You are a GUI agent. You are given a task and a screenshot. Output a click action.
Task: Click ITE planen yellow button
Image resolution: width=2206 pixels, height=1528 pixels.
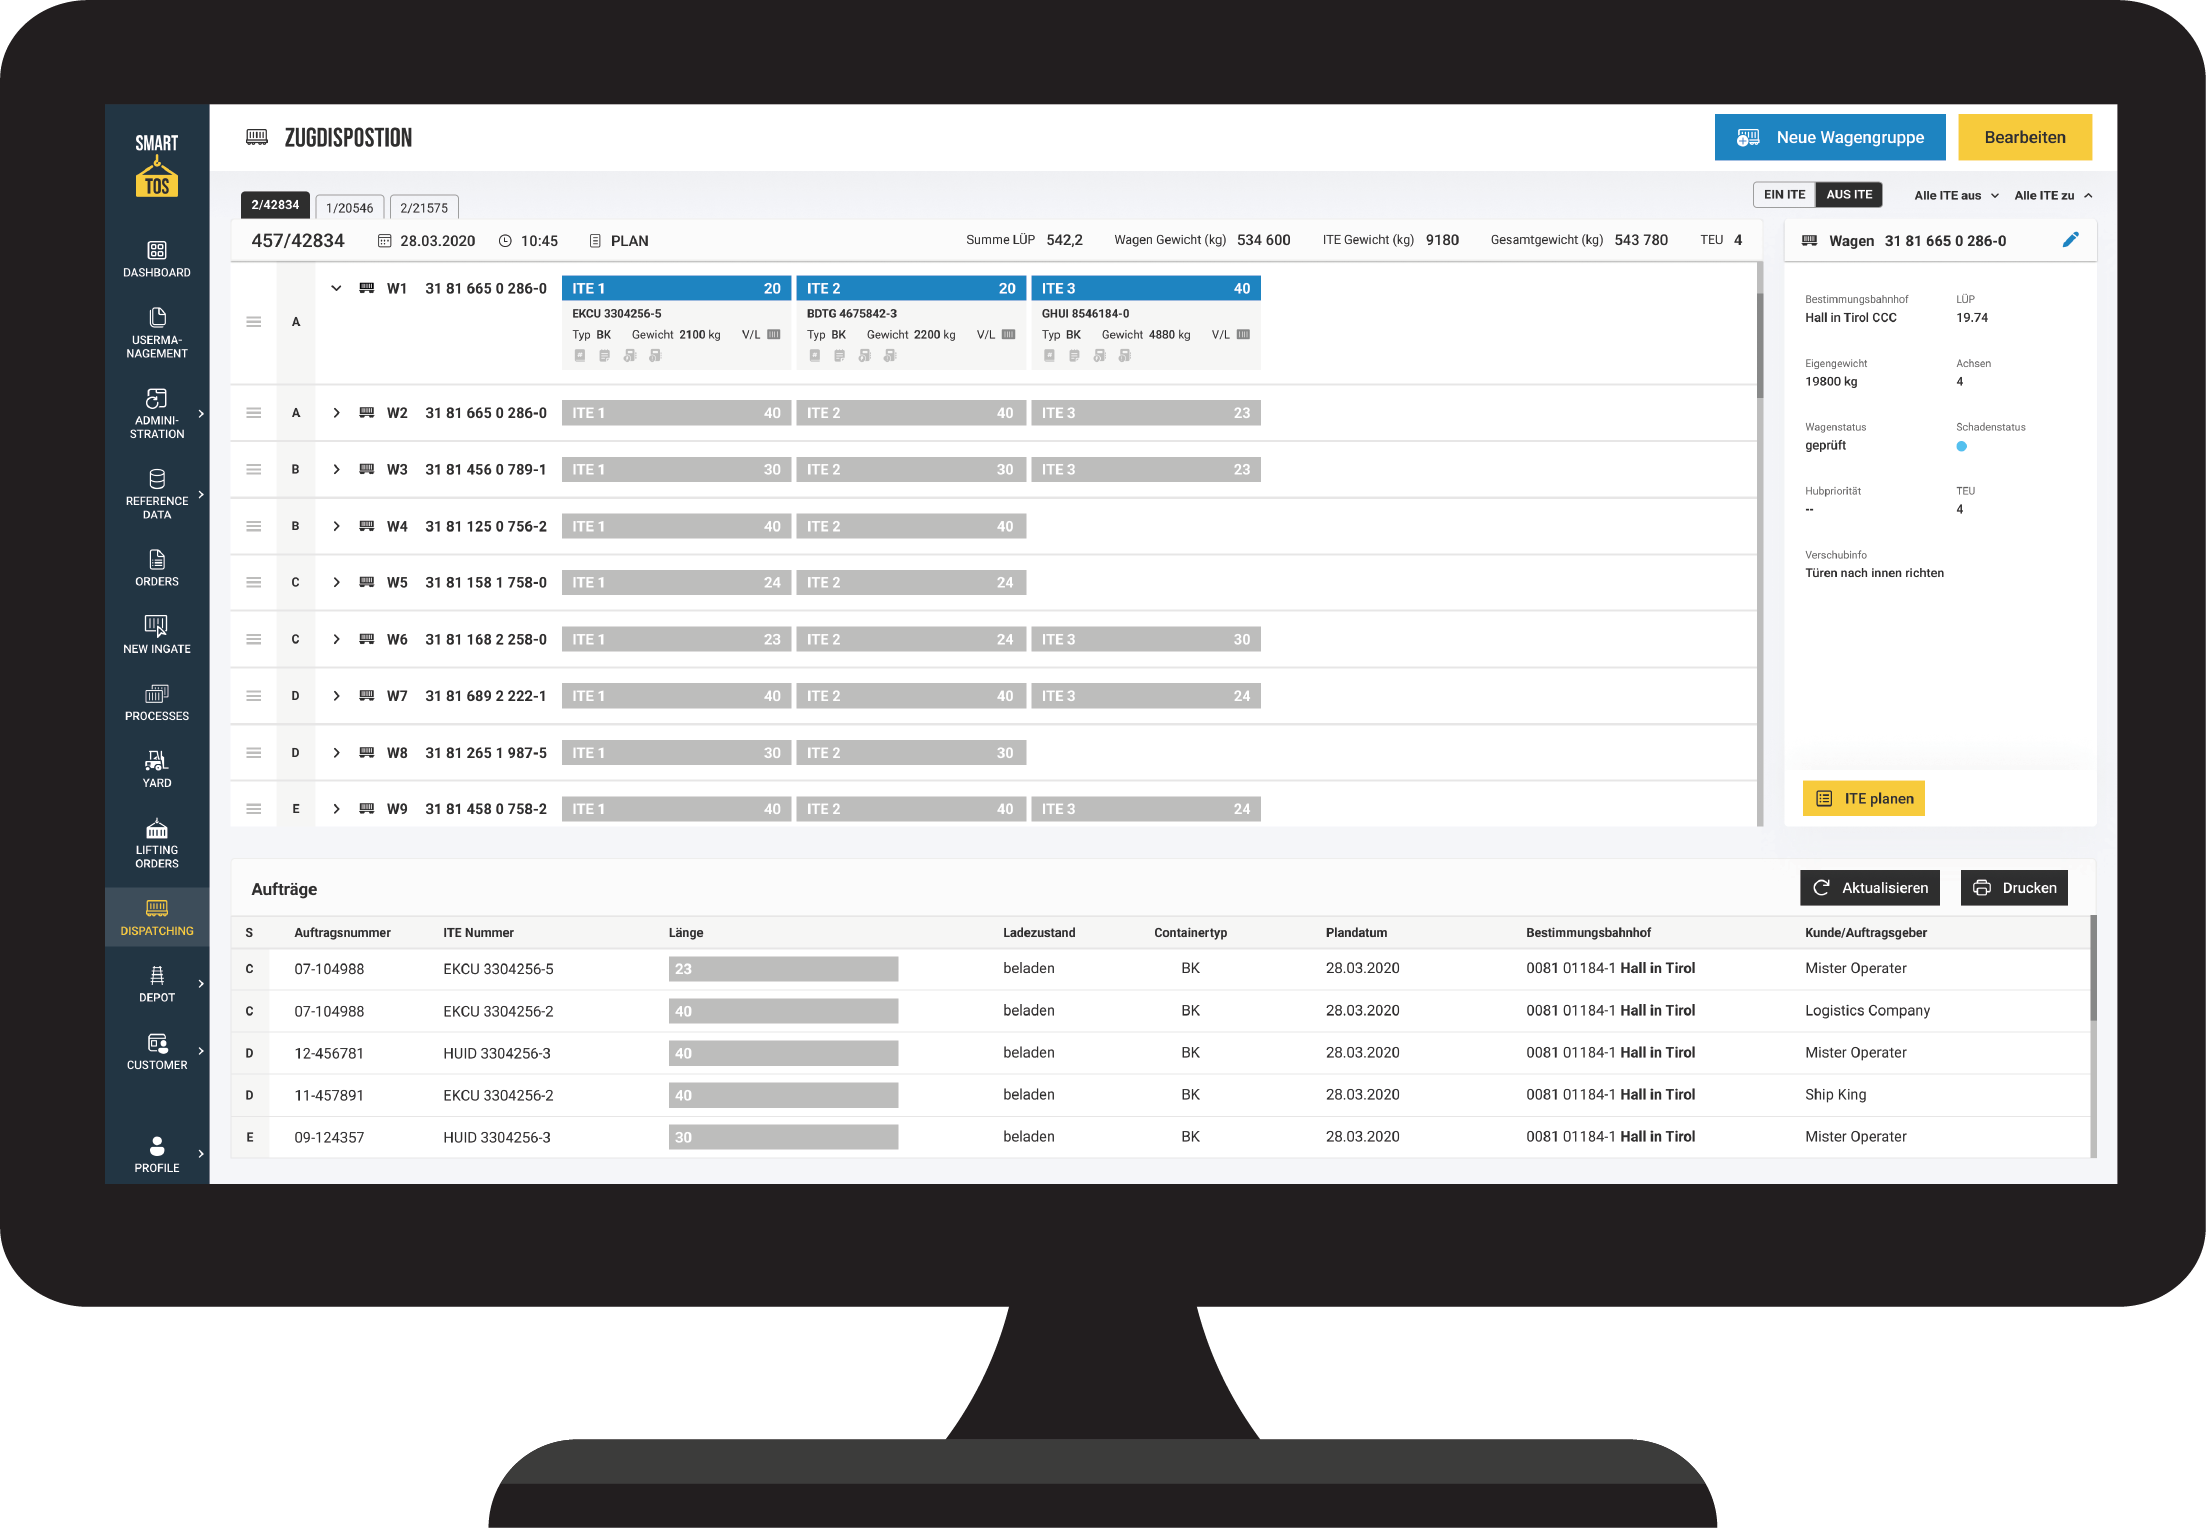tap(1863, 799)
